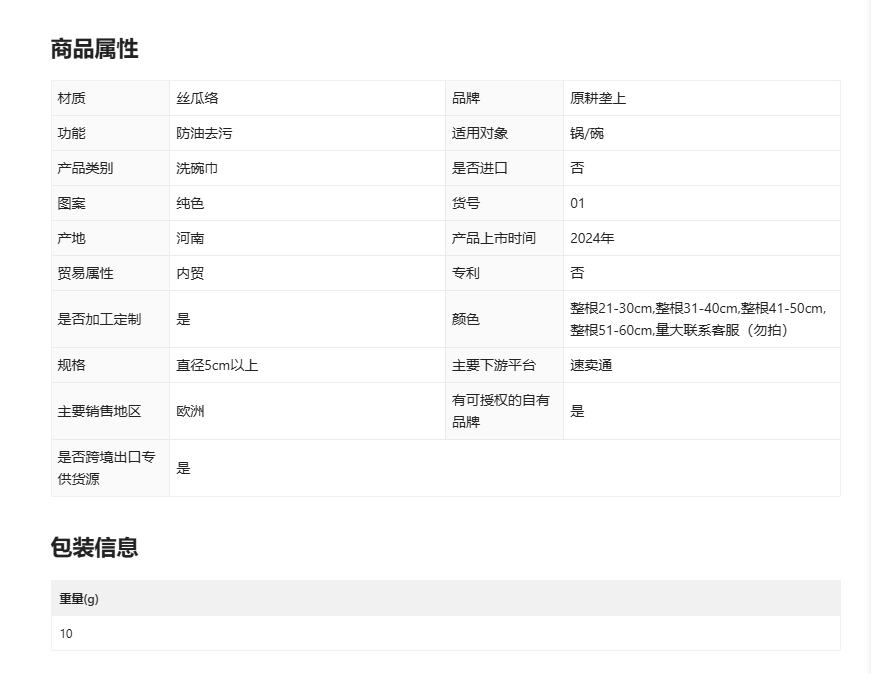
Task: Click the 速卖通 downstream platform value
Action: click(x=591, y=365)
